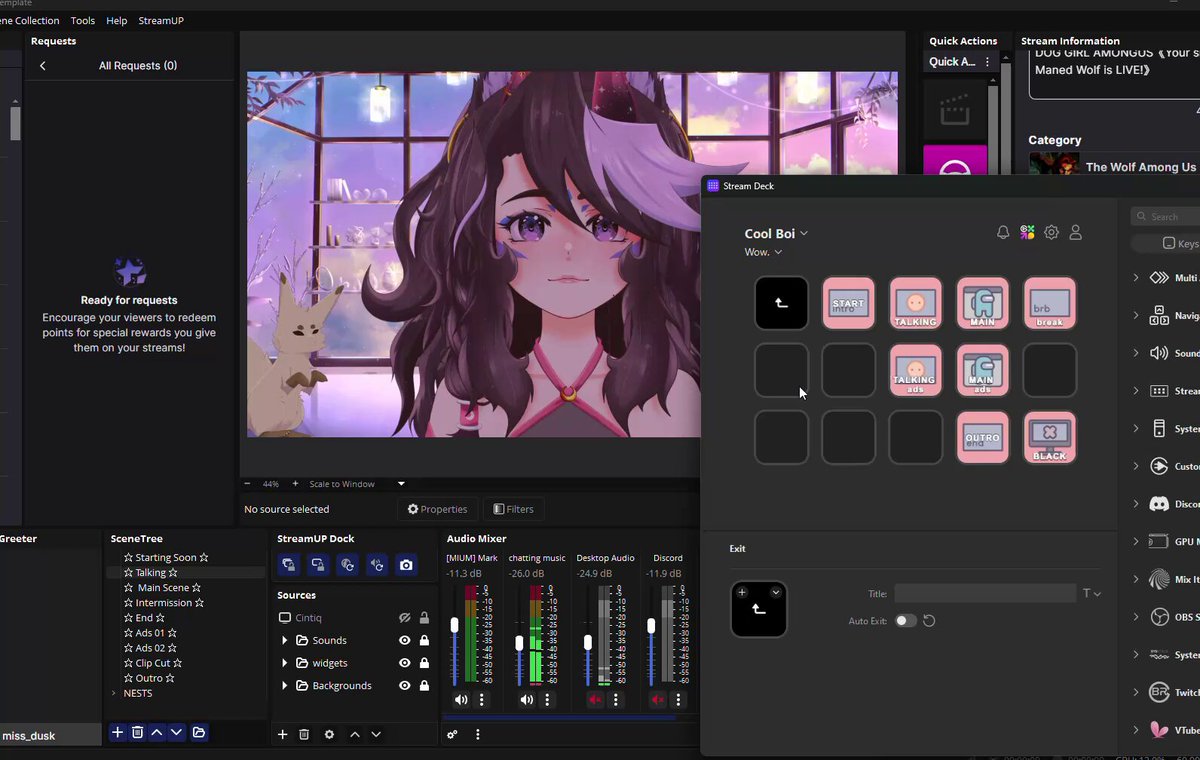This screenshot has height=760, width=1200.
Task: Open Stream Deck settings gear
Action: 1051,232
